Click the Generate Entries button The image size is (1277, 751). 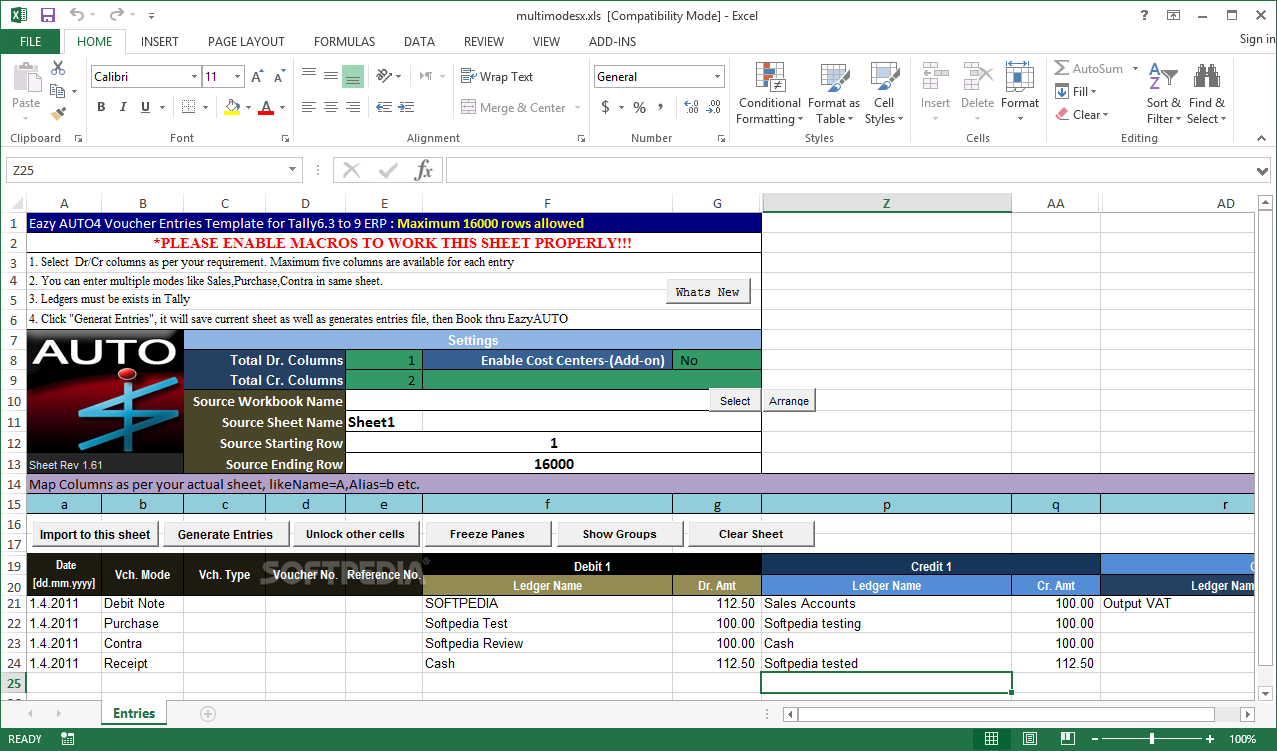(225, 534)
